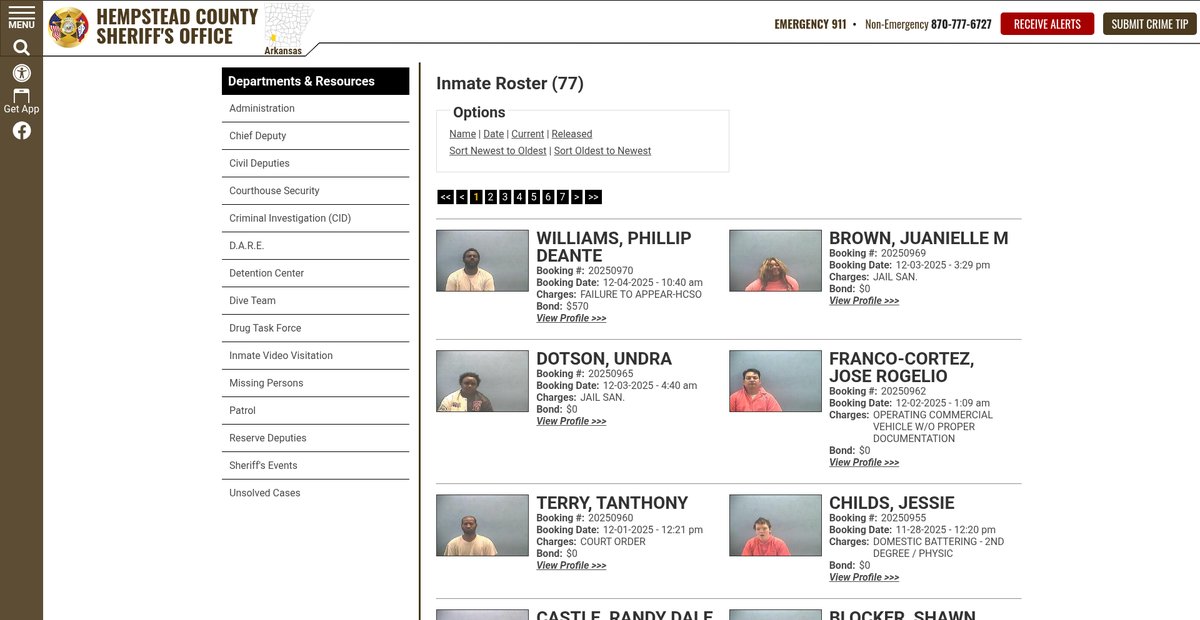Screen dimensions: 1200x620
Task: Open Chief Deputy department page
Action: pos(315,136)
